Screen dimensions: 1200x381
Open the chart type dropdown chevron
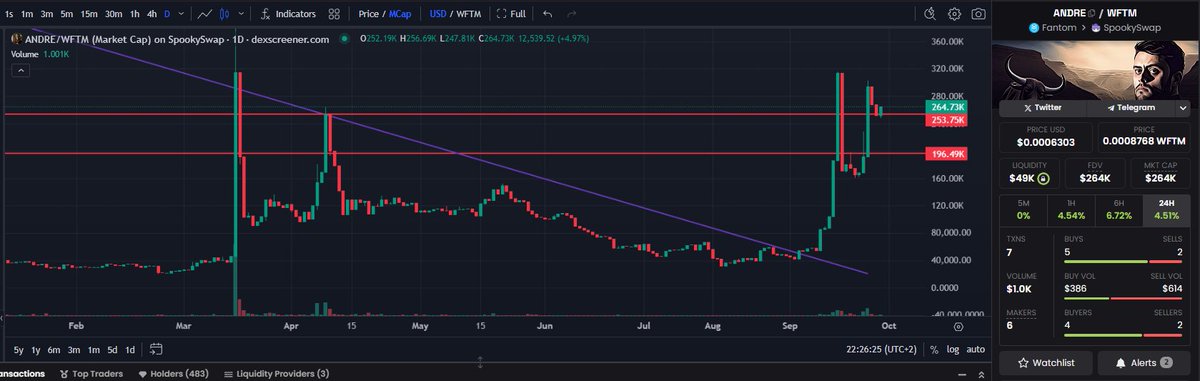[240, 14]
